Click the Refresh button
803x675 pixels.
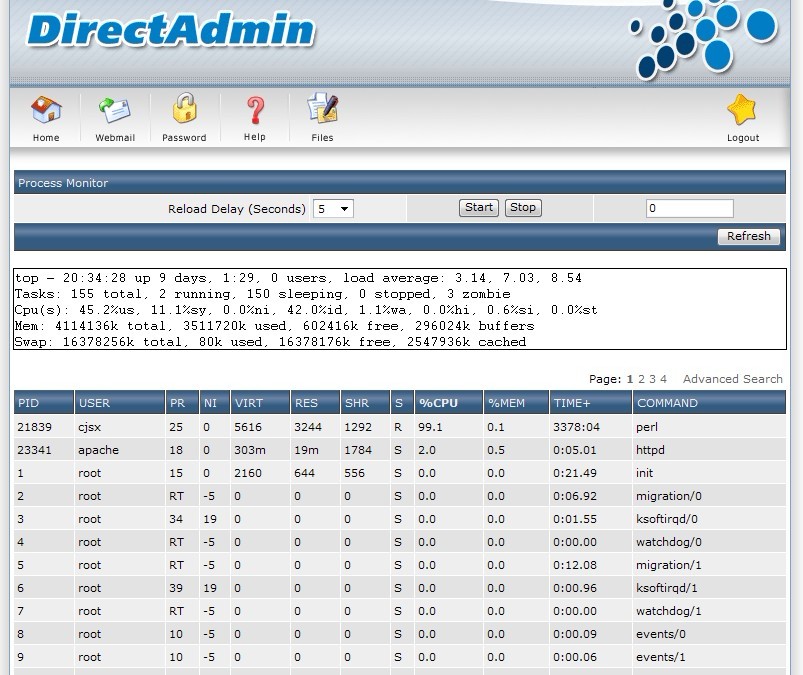[749, 236]
